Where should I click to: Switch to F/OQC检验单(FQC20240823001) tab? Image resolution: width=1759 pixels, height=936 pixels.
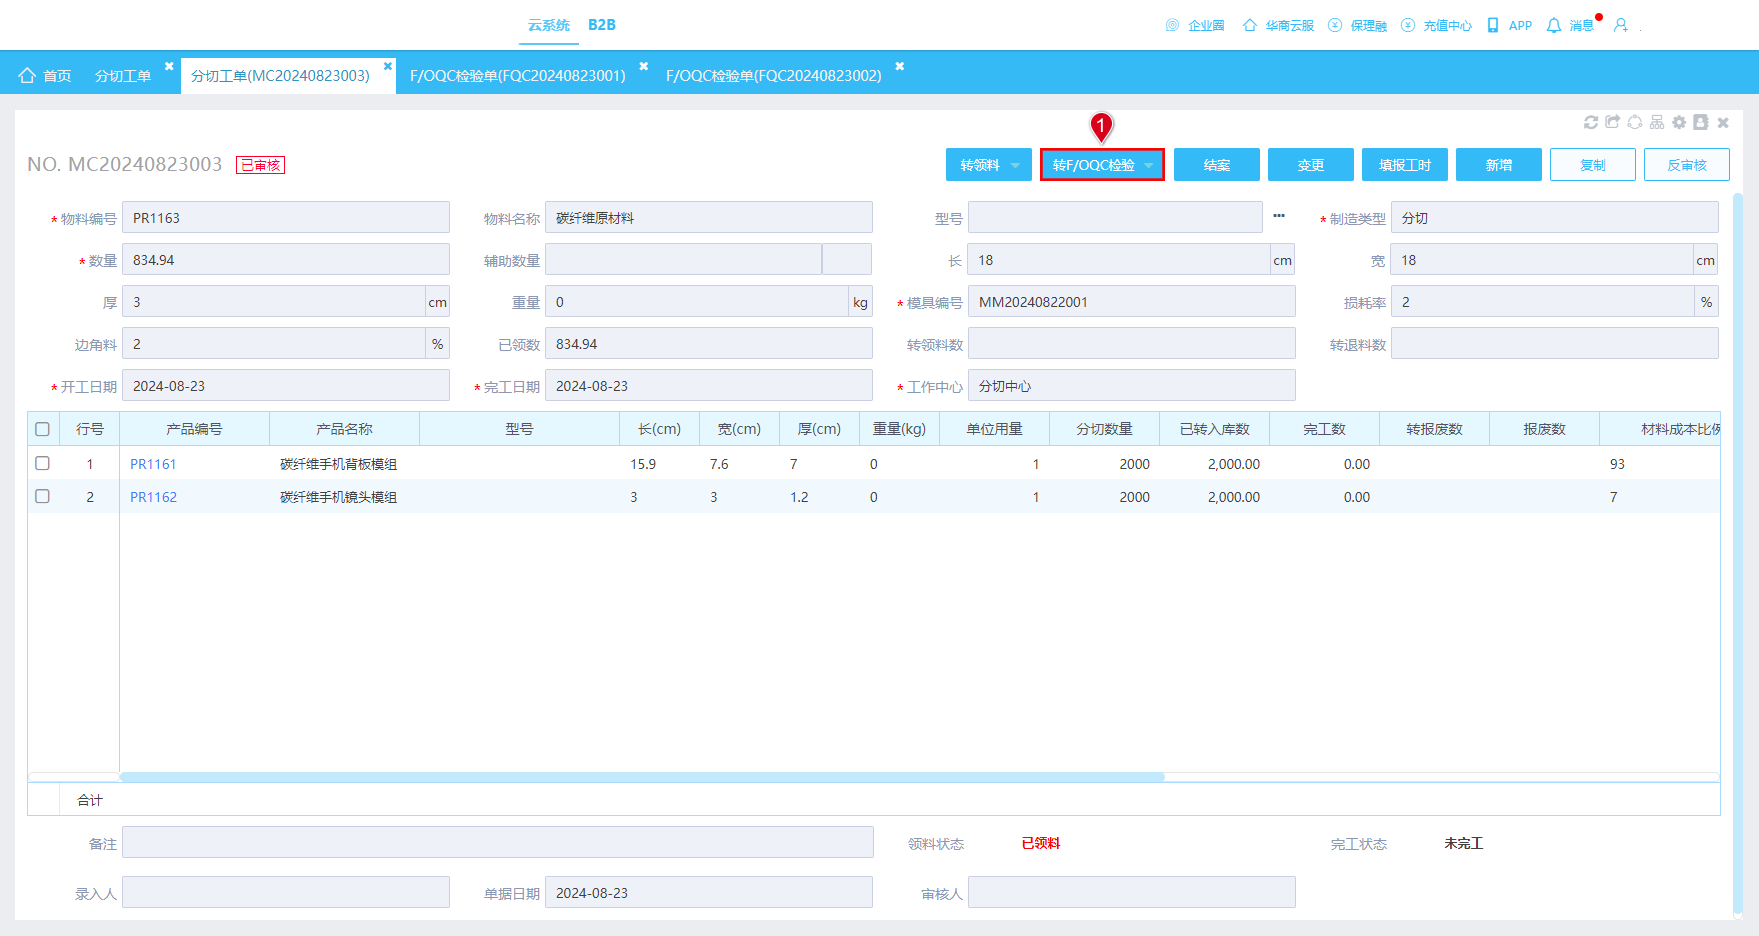tap(518, 75)
